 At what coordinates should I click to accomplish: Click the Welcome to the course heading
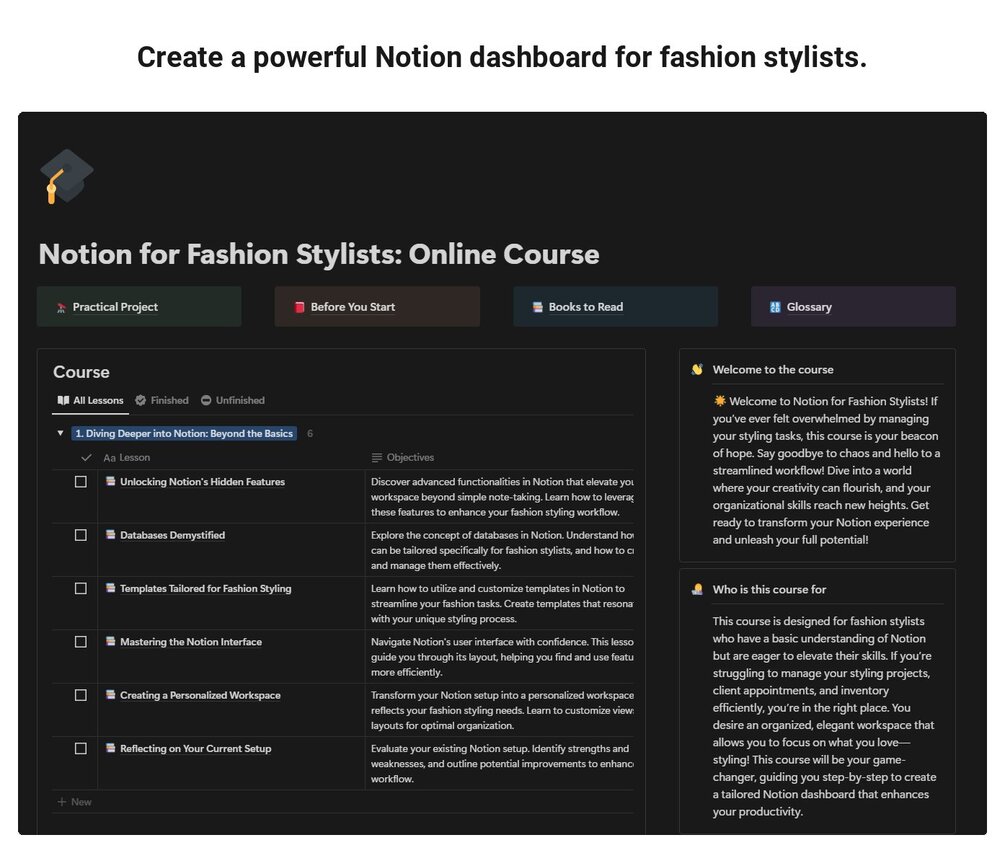[773, 370]
